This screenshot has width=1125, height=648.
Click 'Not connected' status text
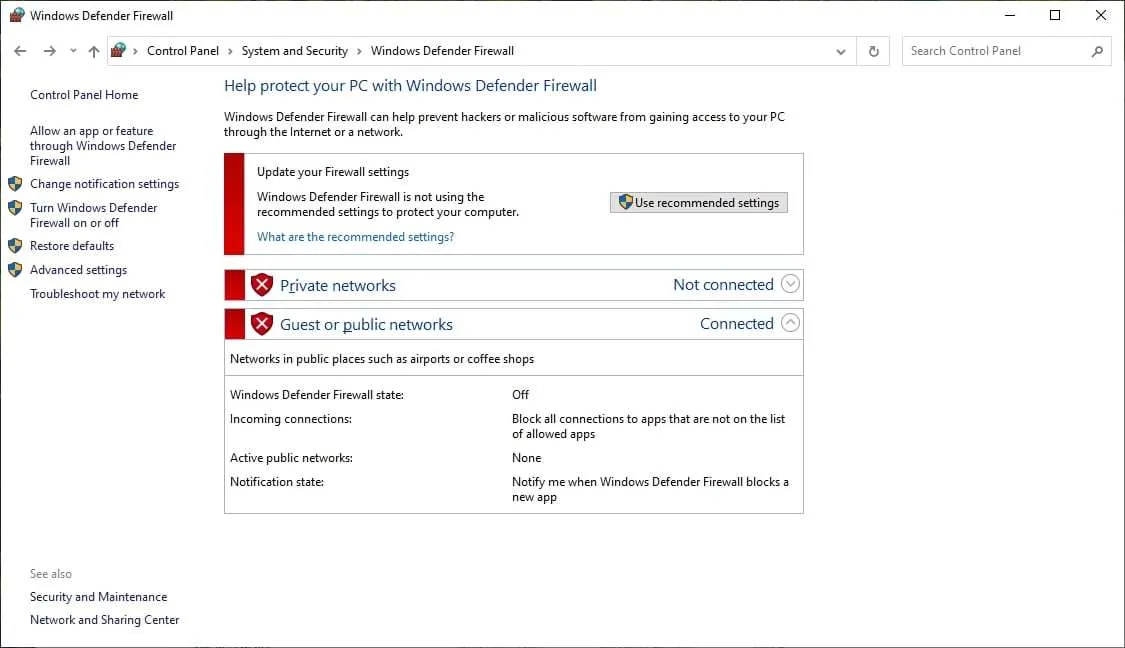coord(723,285)
